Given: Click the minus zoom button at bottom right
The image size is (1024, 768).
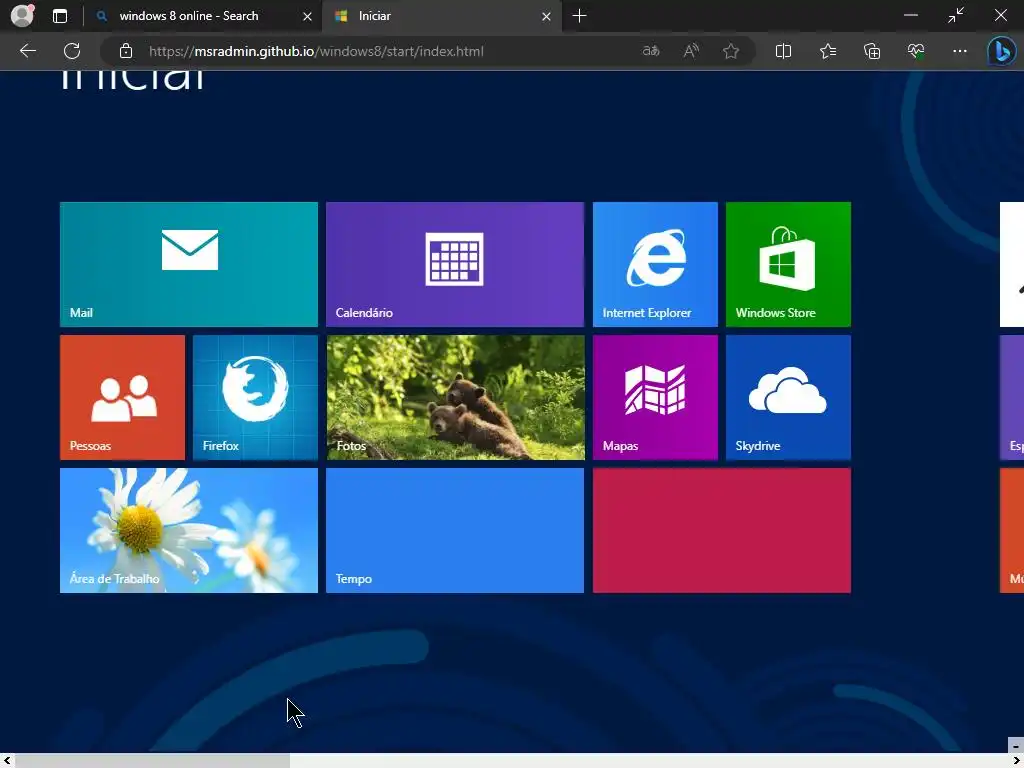Looking at the screenshot, I should 1016,746.
